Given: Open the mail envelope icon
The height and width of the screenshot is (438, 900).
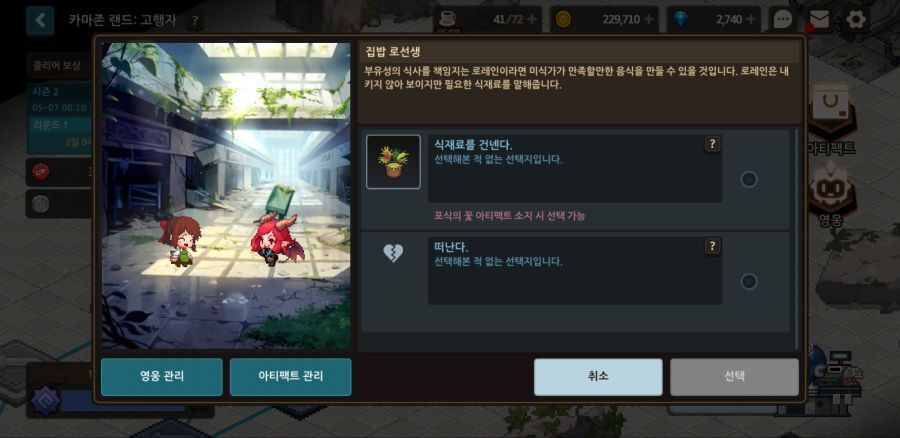Looking at the screenshot, I should pyautogui.click(x=819, y=20).
